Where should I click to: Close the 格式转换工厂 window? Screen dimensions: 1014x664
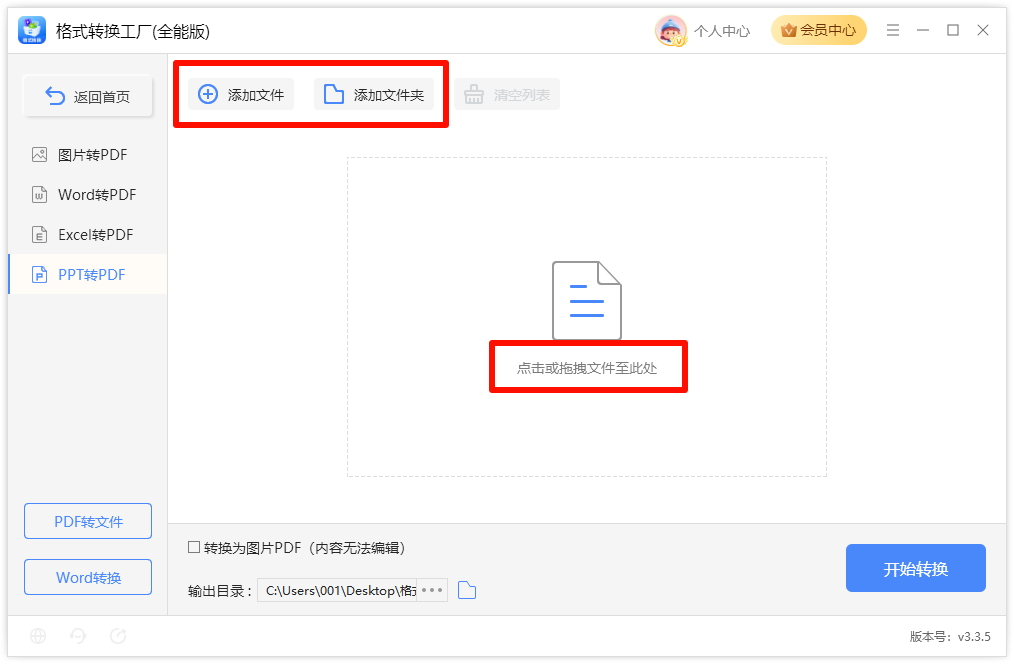click(x=983, y=30)
